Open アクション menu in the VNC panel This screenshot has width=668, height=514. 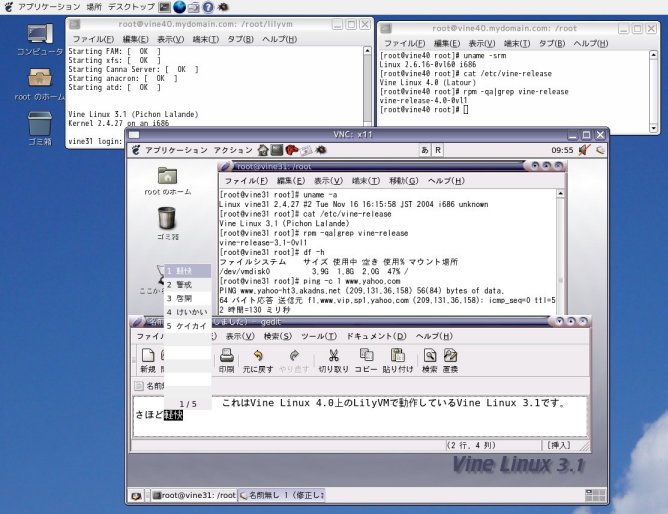click(233, 150)
